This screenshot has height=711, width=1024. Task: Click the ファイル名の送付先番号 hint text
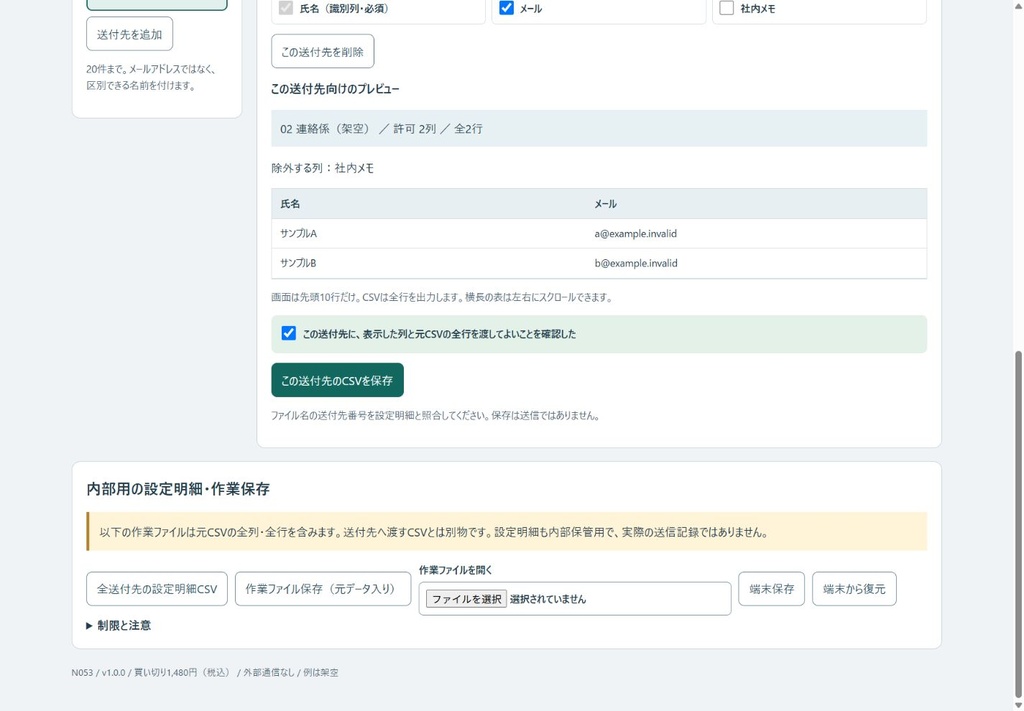(x=436, y=415)
